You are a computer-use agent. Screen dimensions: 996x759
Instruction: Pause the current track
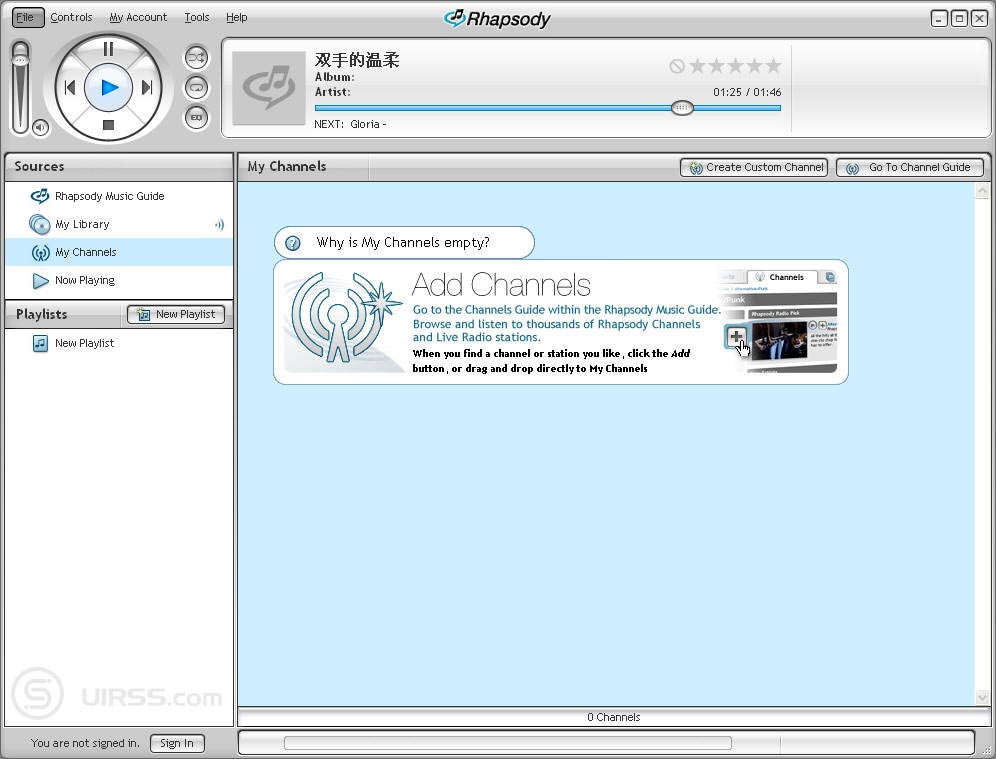[108, 49]
